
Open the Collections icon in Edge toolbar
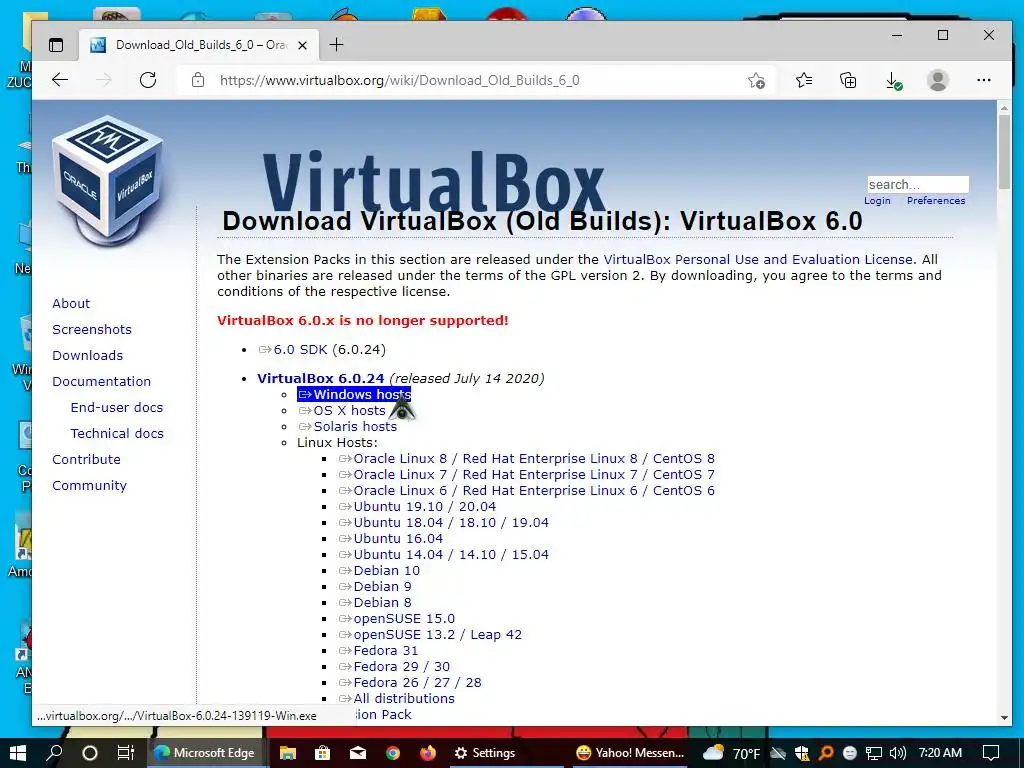coord(848,80)
